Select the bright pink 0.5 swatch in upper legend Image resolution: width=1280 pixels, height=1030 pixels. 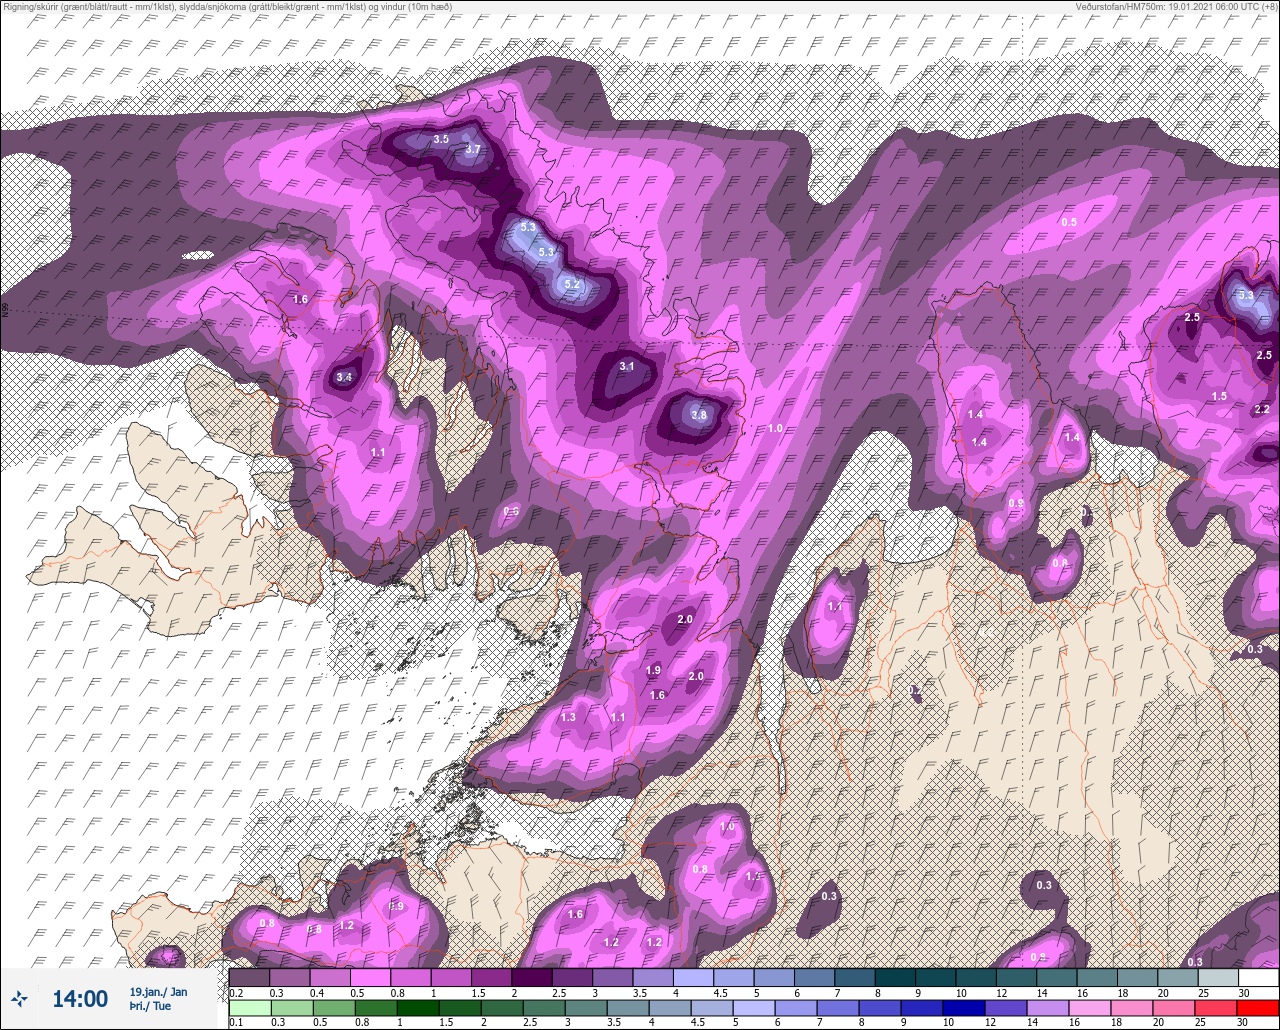point(370,977)
